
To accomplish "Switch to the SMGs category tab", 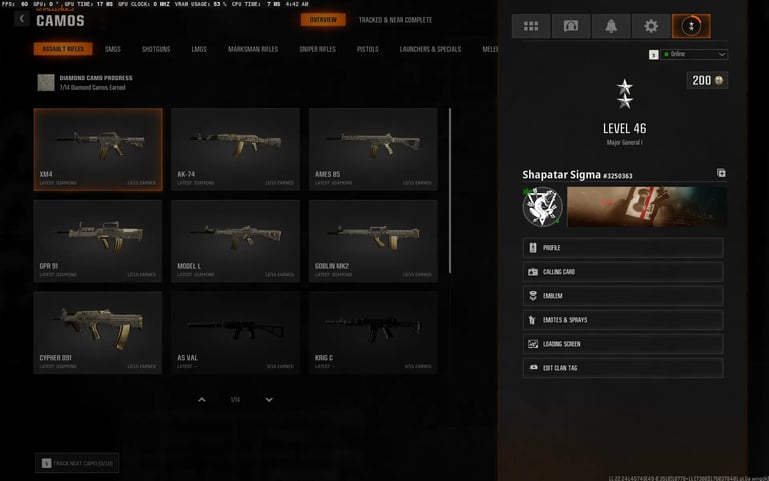I will pyautogui.click(x=112, y=49).
